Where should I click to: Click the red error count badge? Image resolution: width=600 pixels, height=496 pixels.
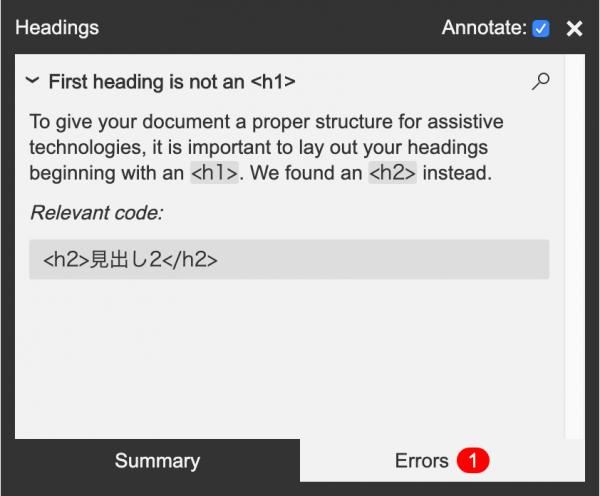[x=473, y=460]
